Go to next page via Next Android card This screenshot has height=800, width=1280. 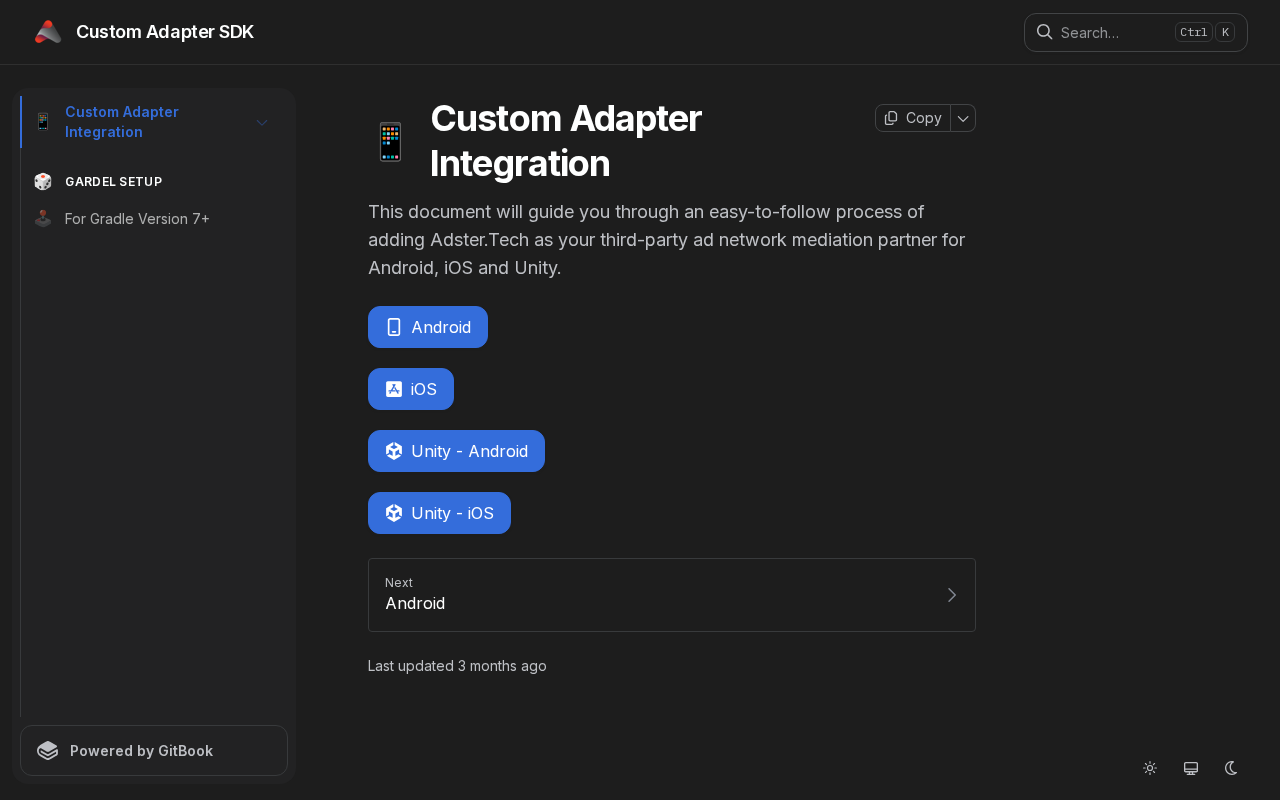click(x=671, y=595)
